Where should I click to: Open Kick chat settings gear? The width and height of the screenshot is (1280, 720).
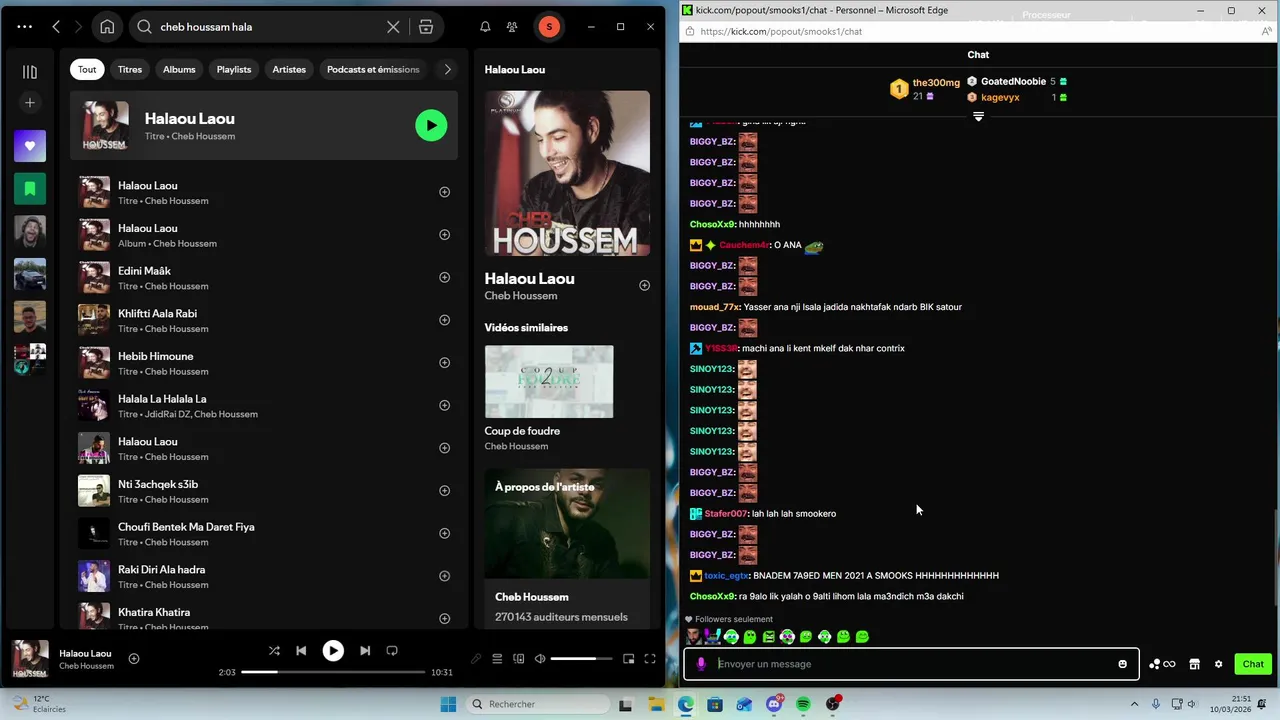tap(1218, 664)
